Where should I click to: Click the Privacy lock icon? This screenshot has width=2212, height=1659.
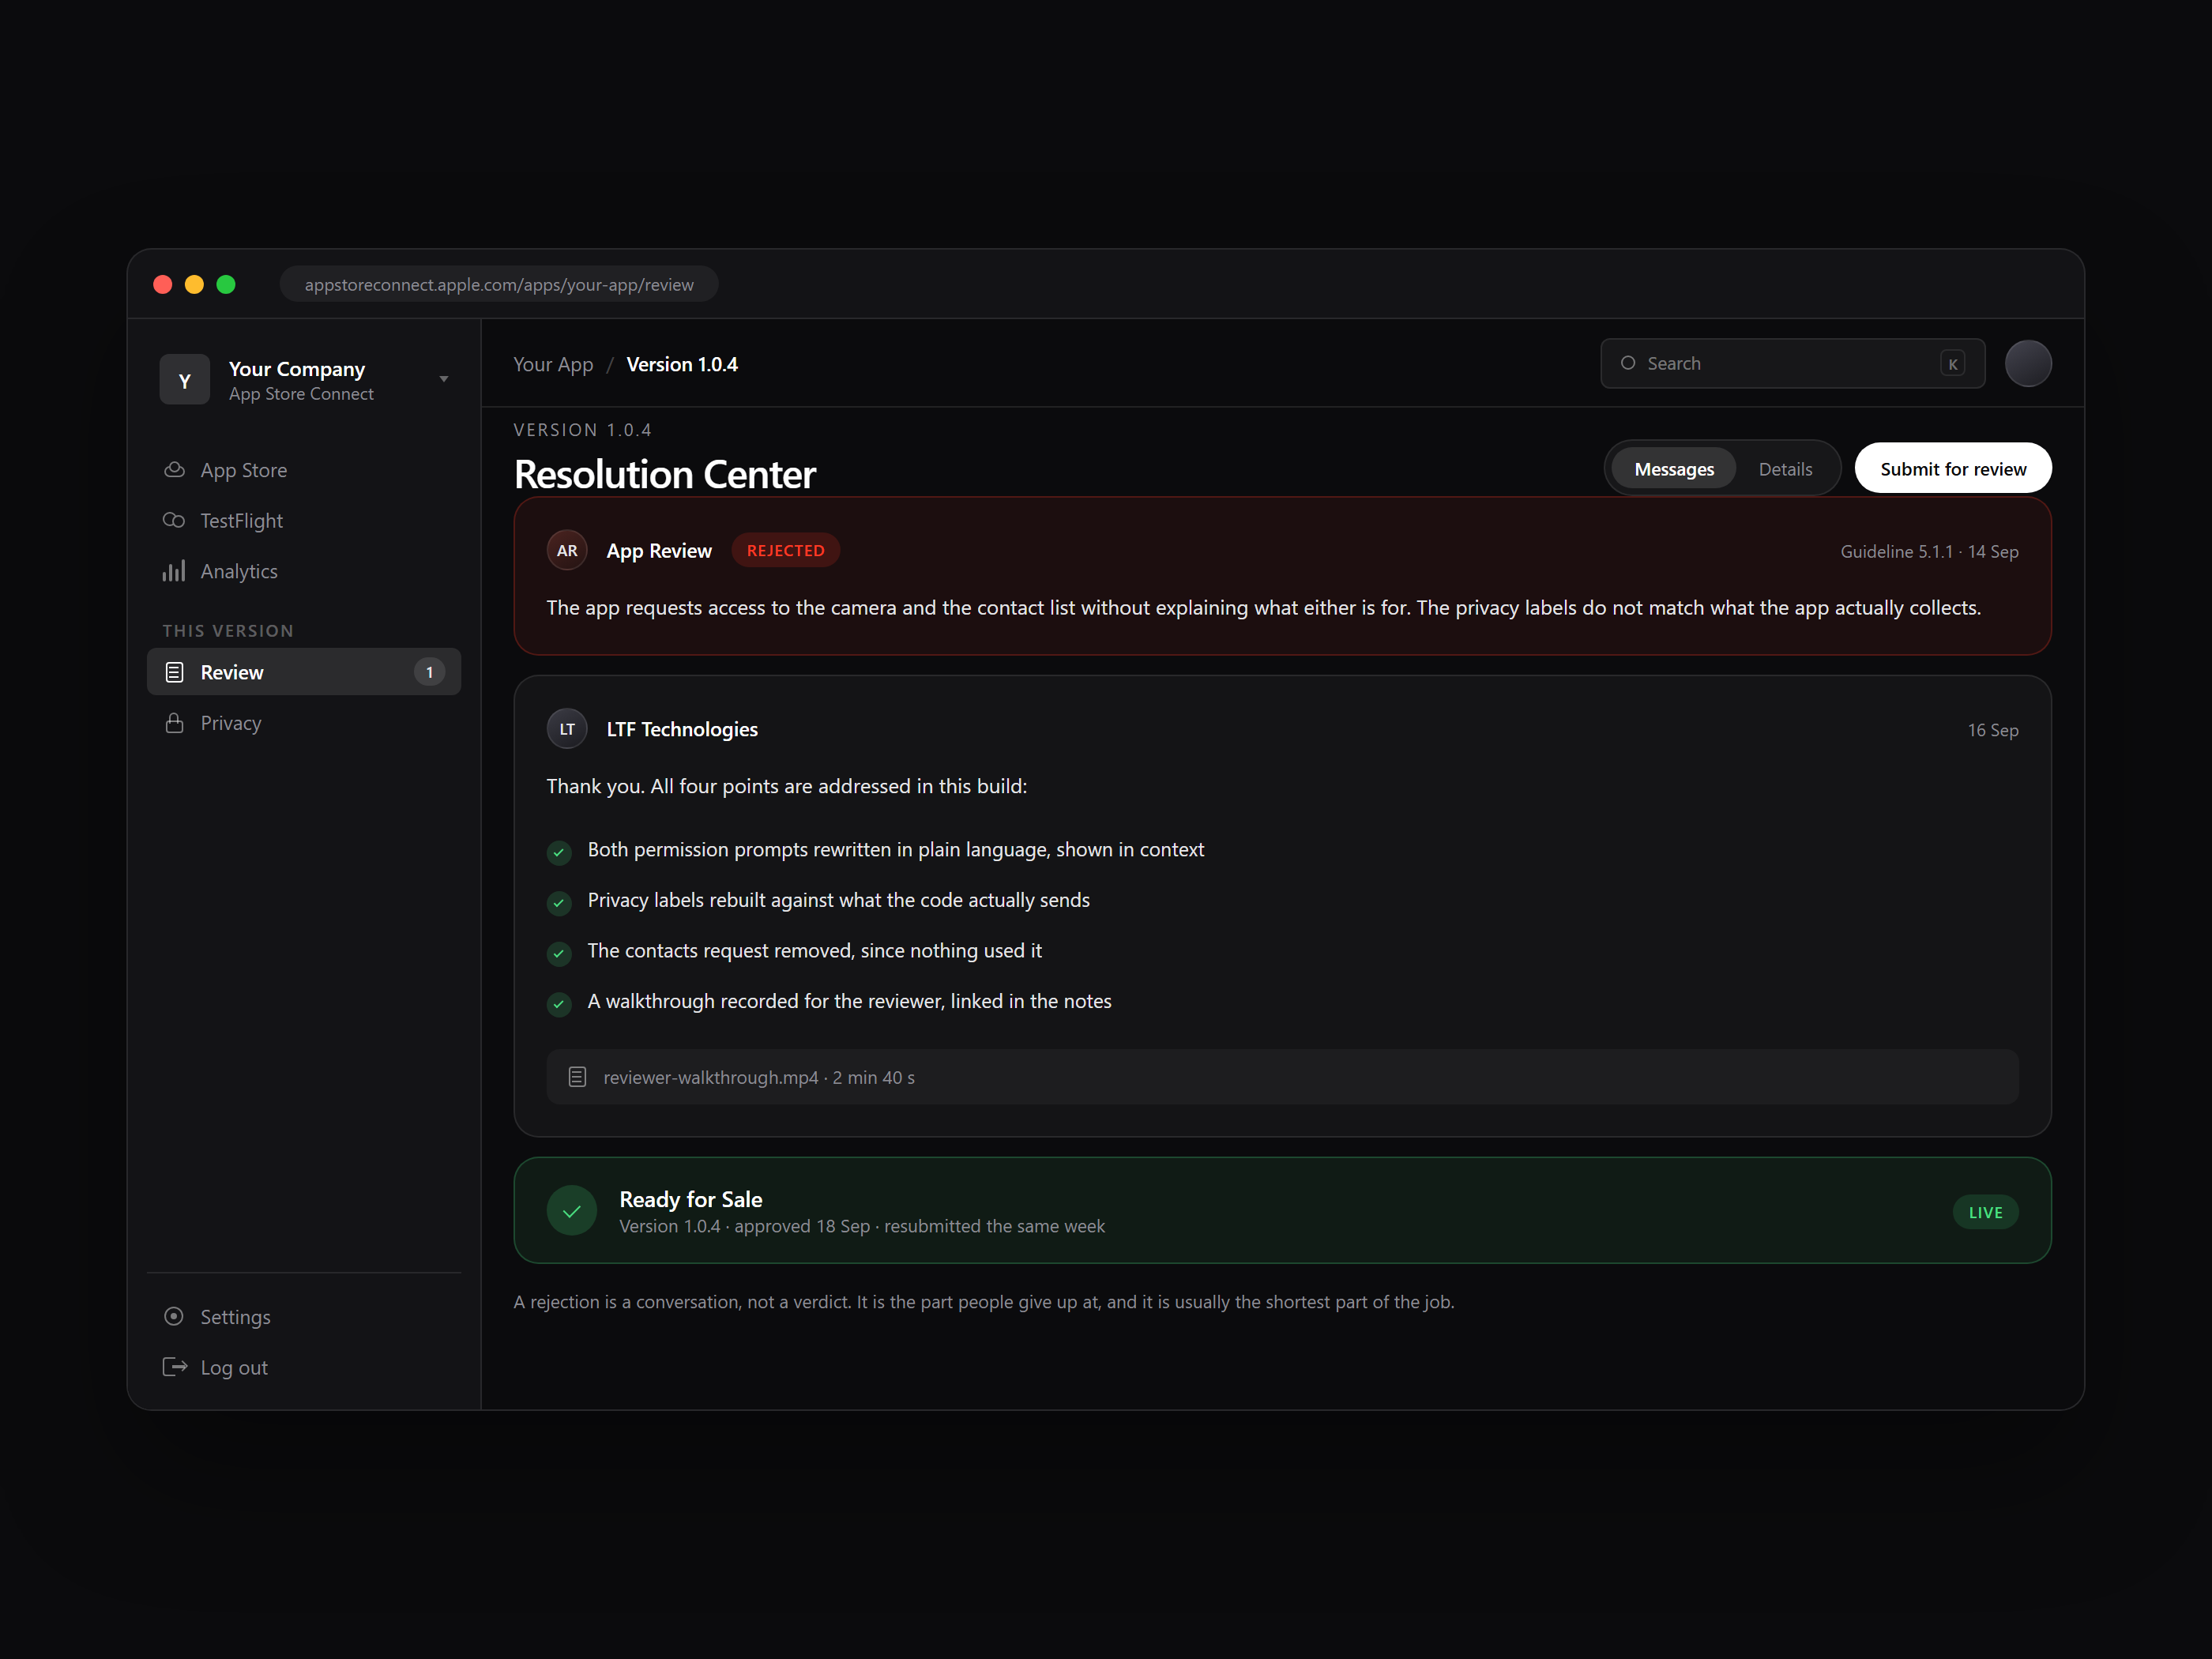pos(174,723)
